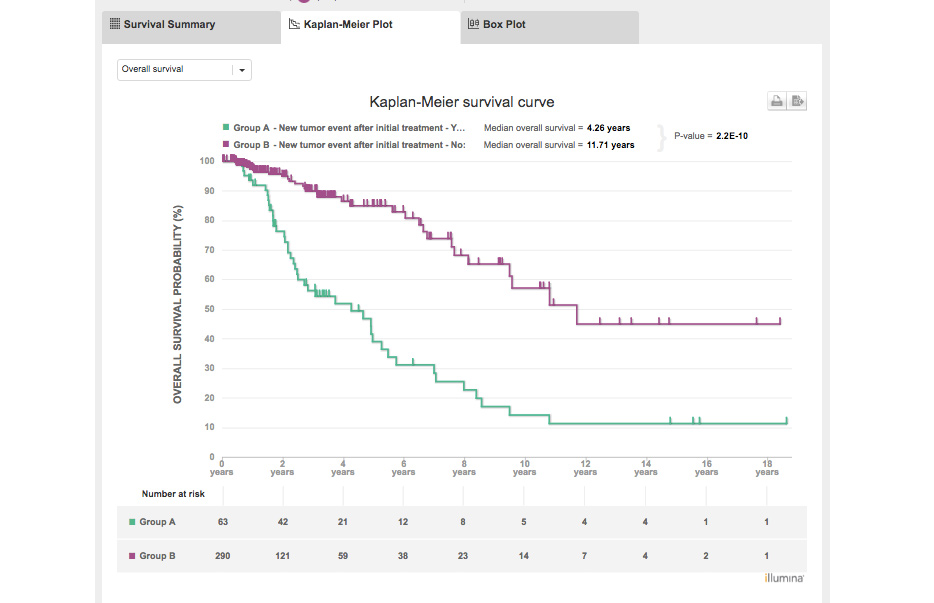The width and height of the screenshot is (934, 603).
Task: Click the Kaplan-Meier survival curve title
Action: pos(462,102)
